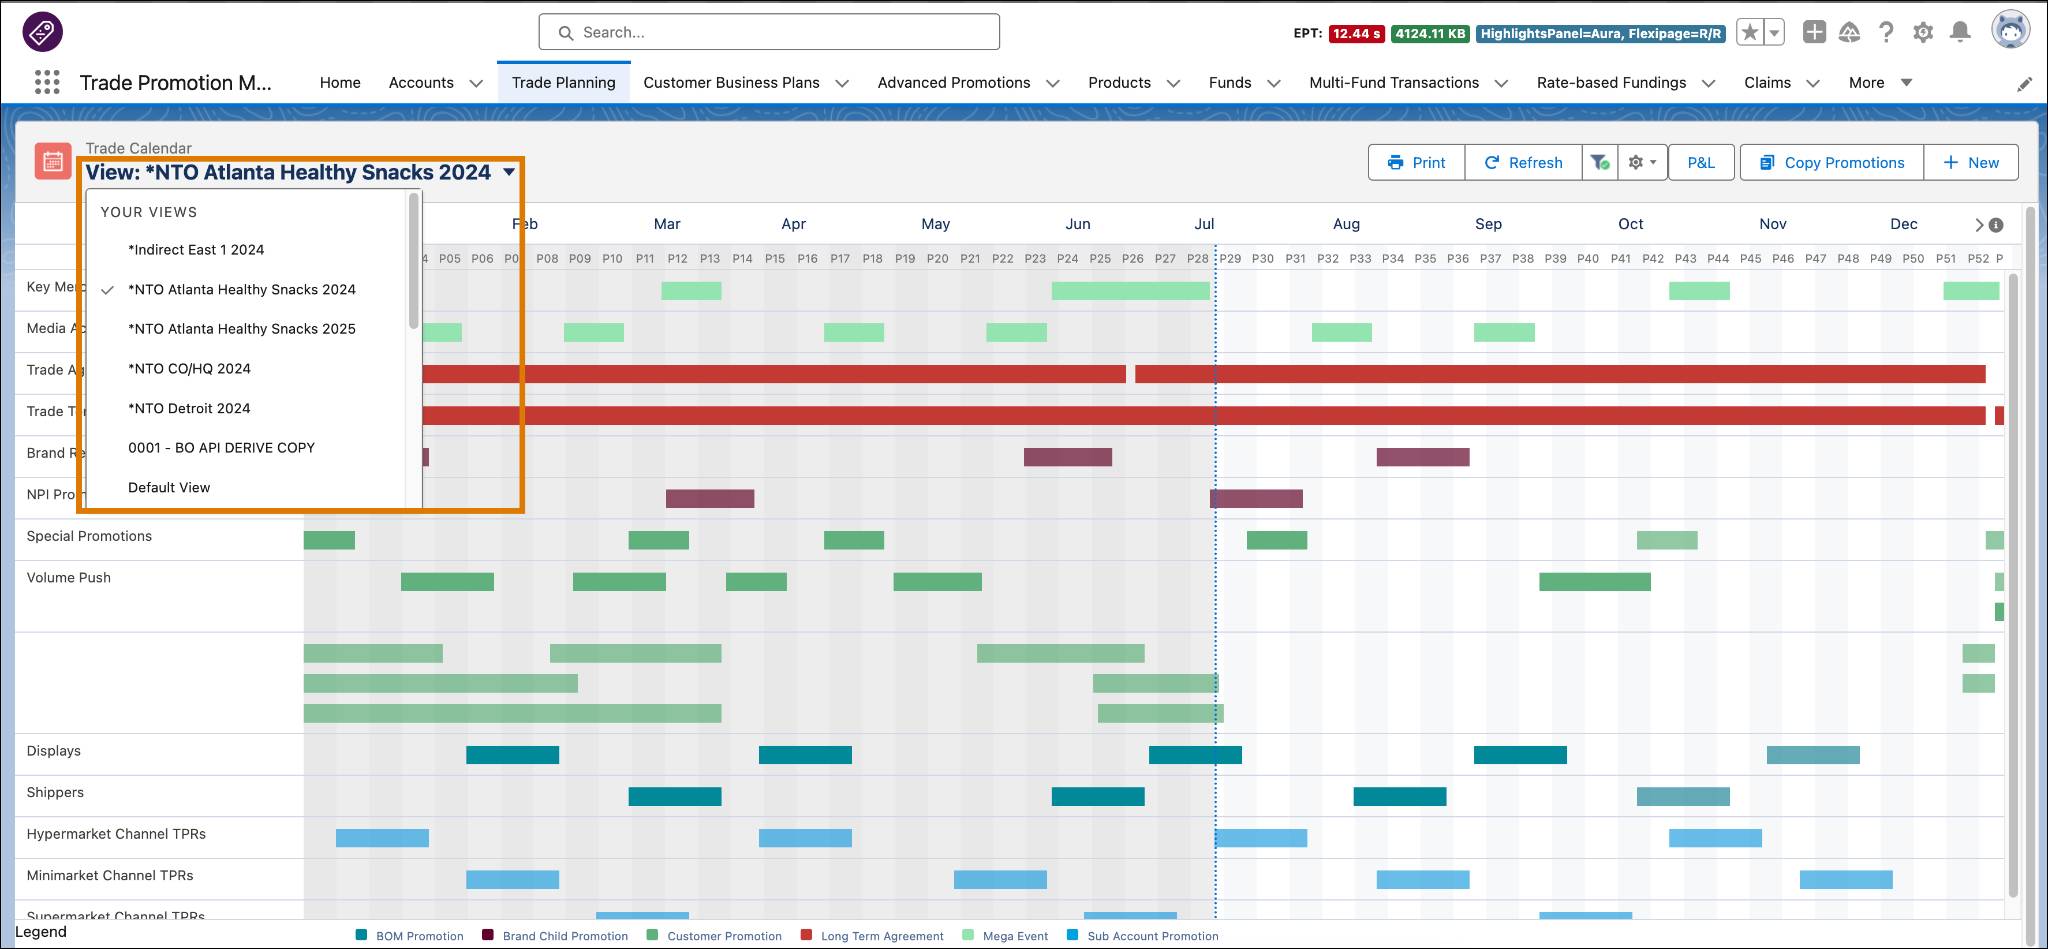Click the Trade Promotion Management app logo
2048x949 pixels.
pyautogui.click(x=42, y=32)
